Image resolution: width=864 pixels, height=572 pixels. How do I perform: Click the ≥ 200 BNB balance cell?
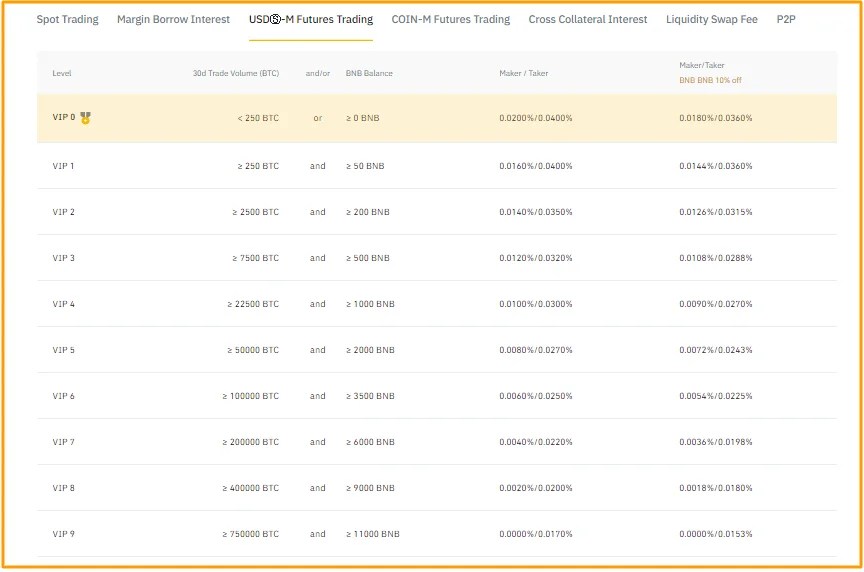click(x=368, y=212)
